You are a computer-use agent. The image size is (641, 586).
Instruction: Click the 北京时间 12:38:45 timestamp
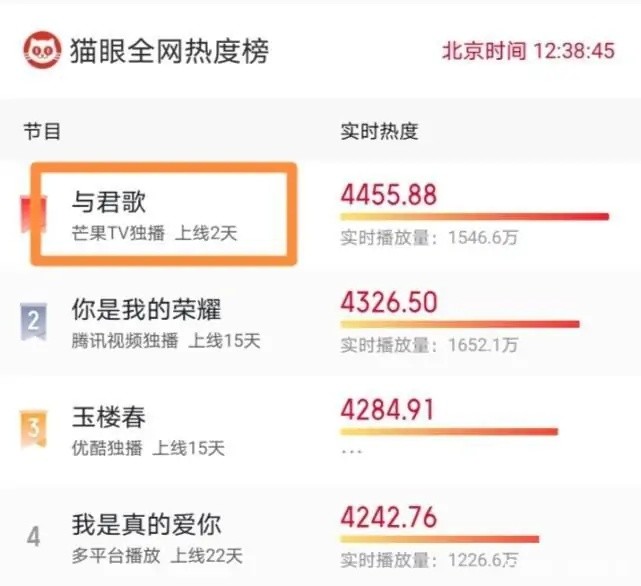pyautogui.click(x=528, y=51)
